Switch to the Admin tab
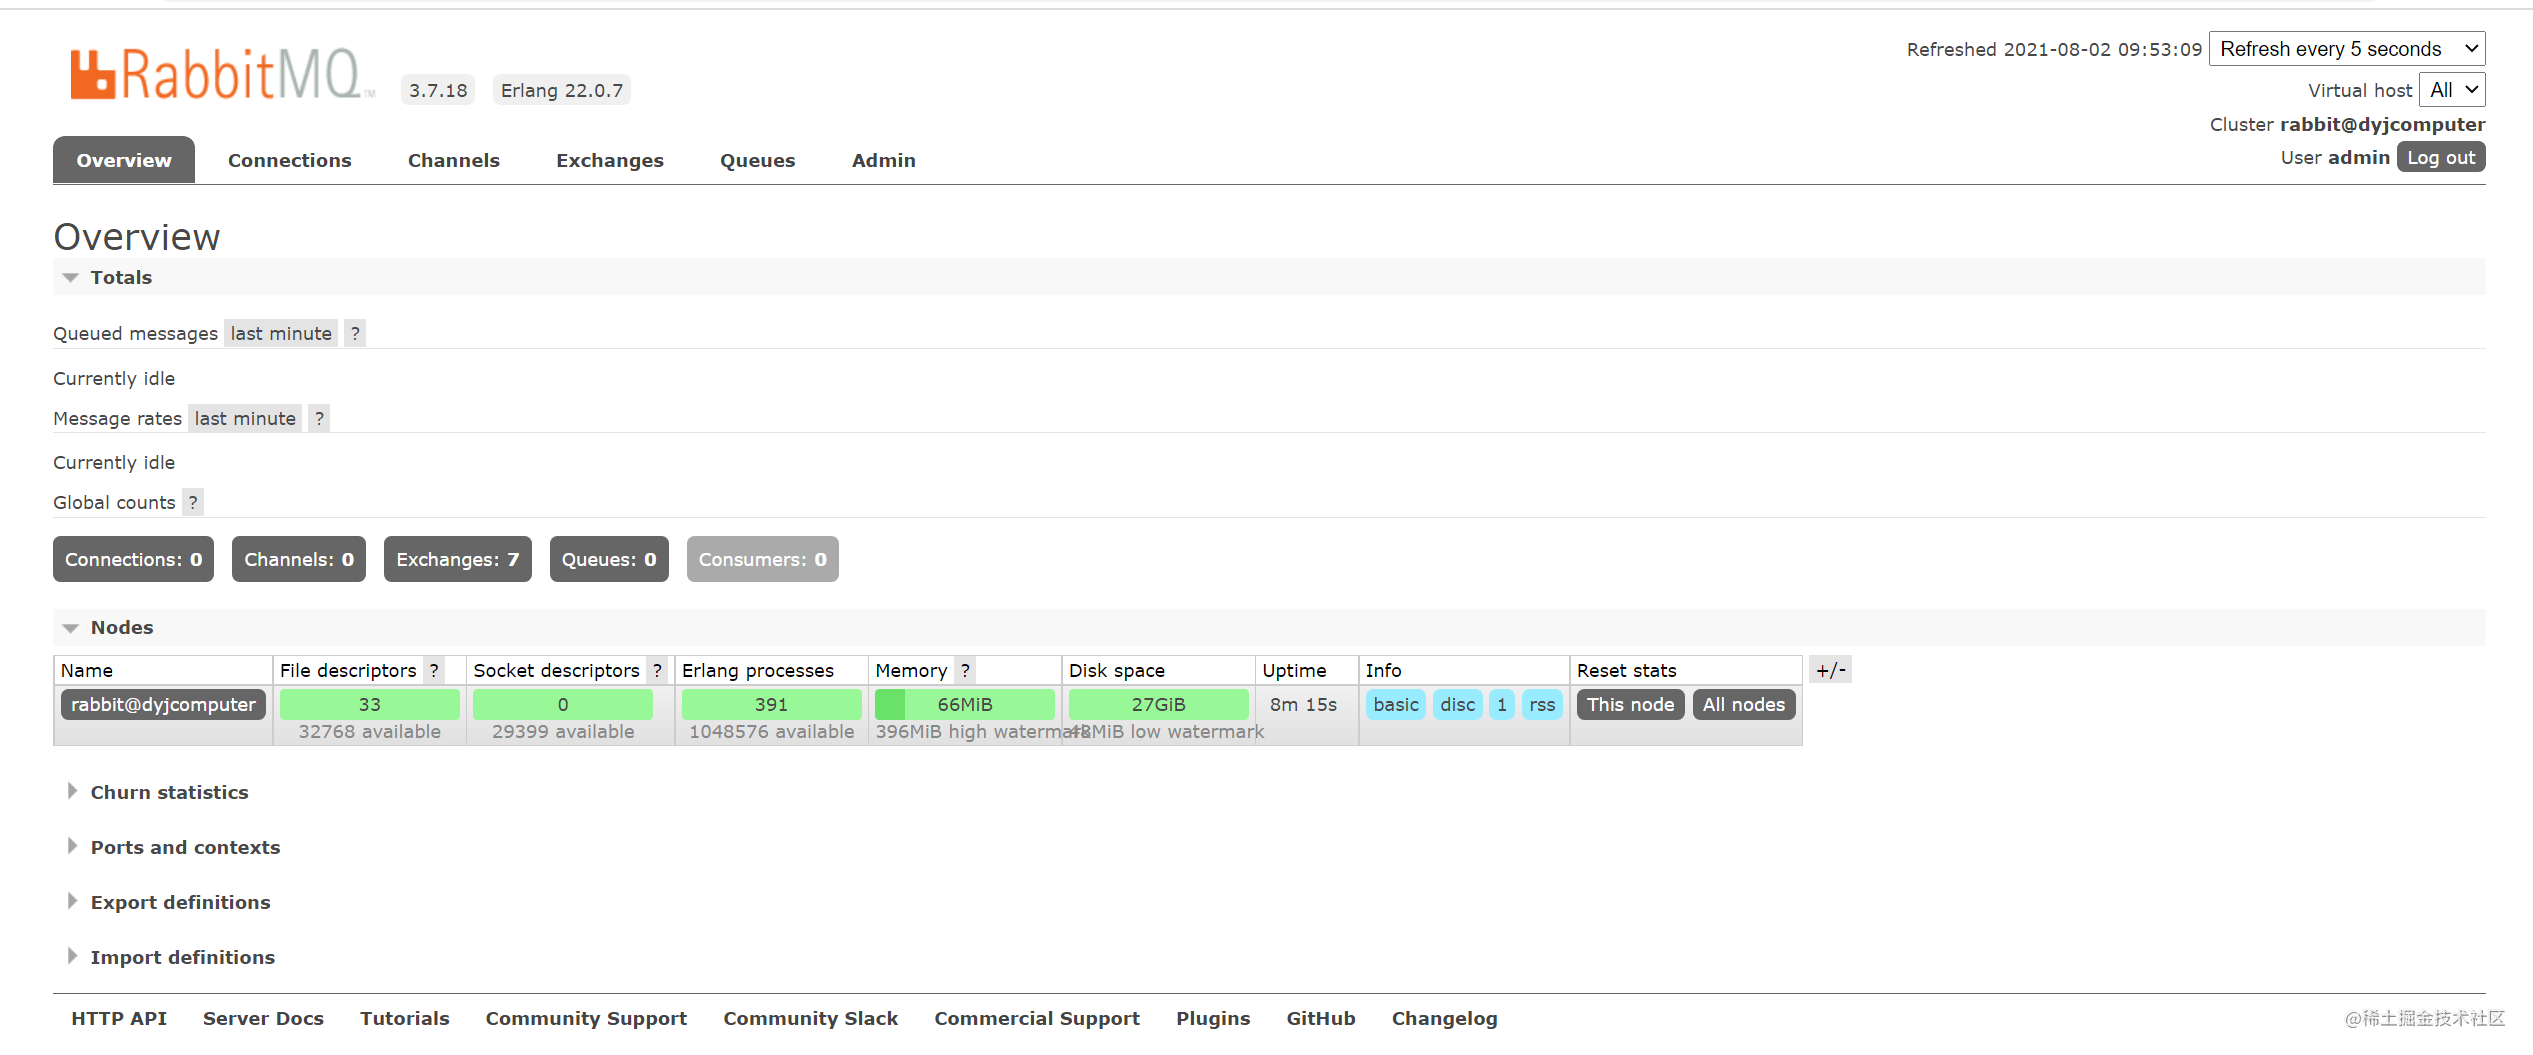This screenshot has height=1055, width=2533. (x=884, y=160)
